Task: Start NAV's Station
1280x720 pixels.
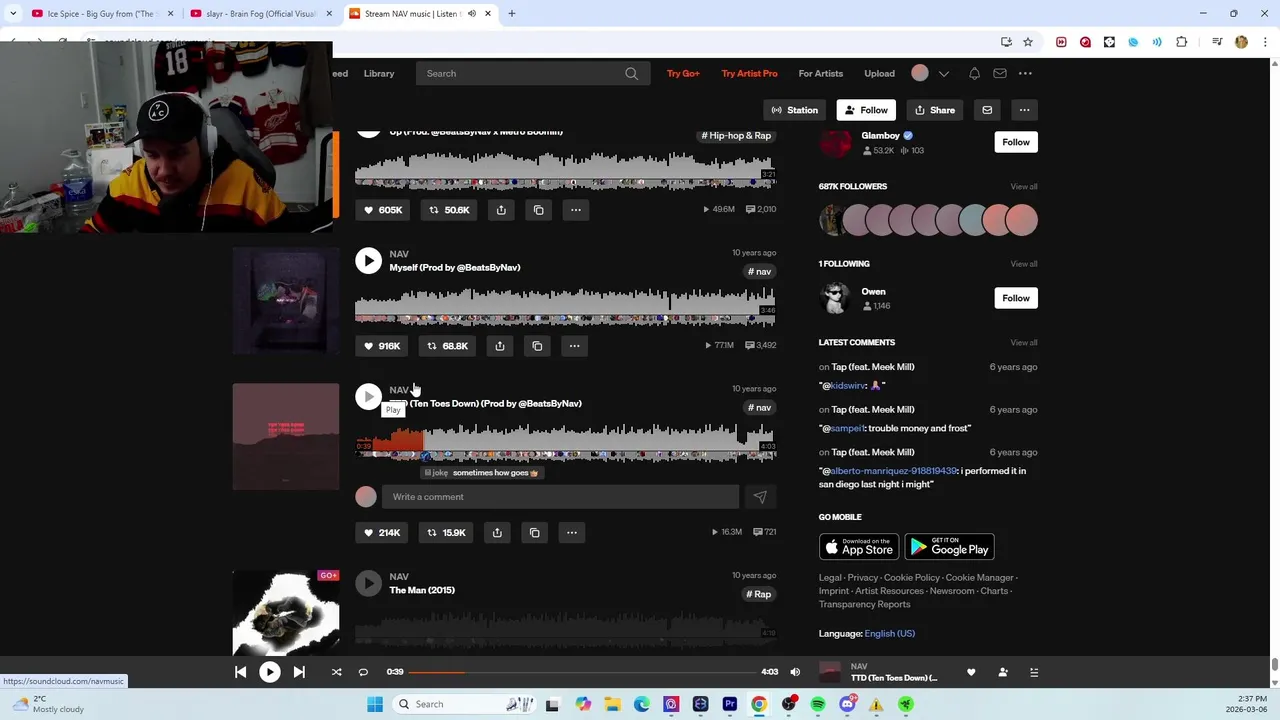Action: coord(795,110)
